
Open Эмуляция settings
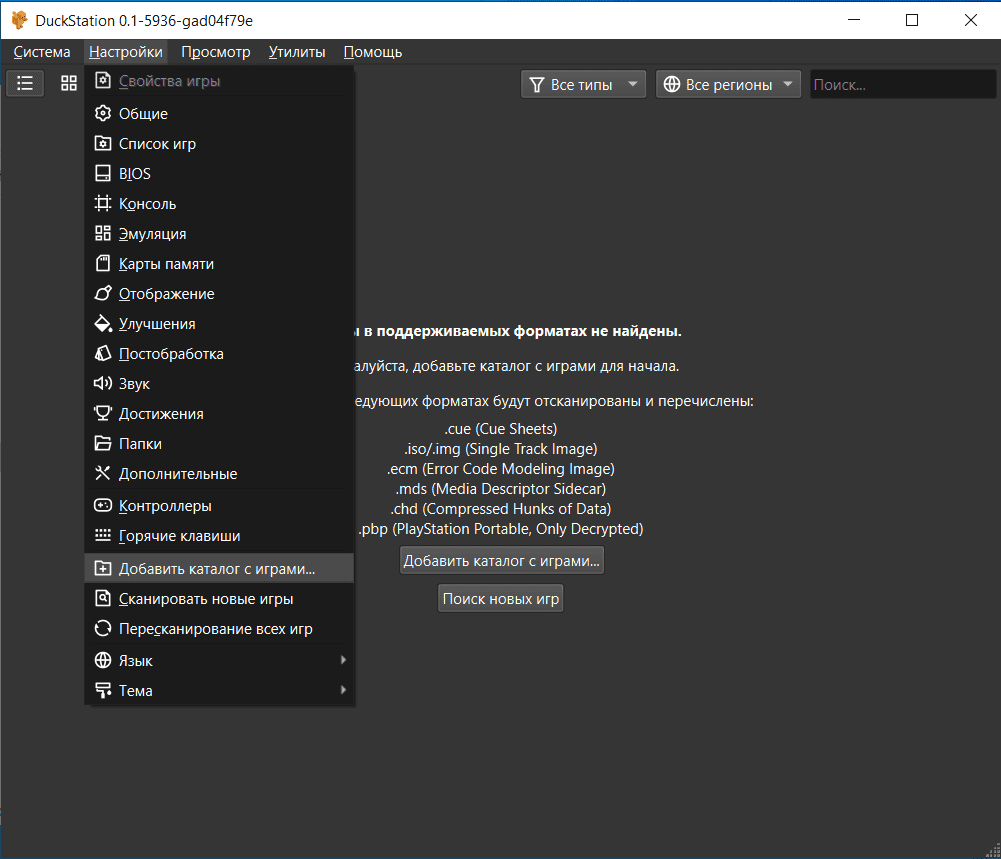coord(219,233)
